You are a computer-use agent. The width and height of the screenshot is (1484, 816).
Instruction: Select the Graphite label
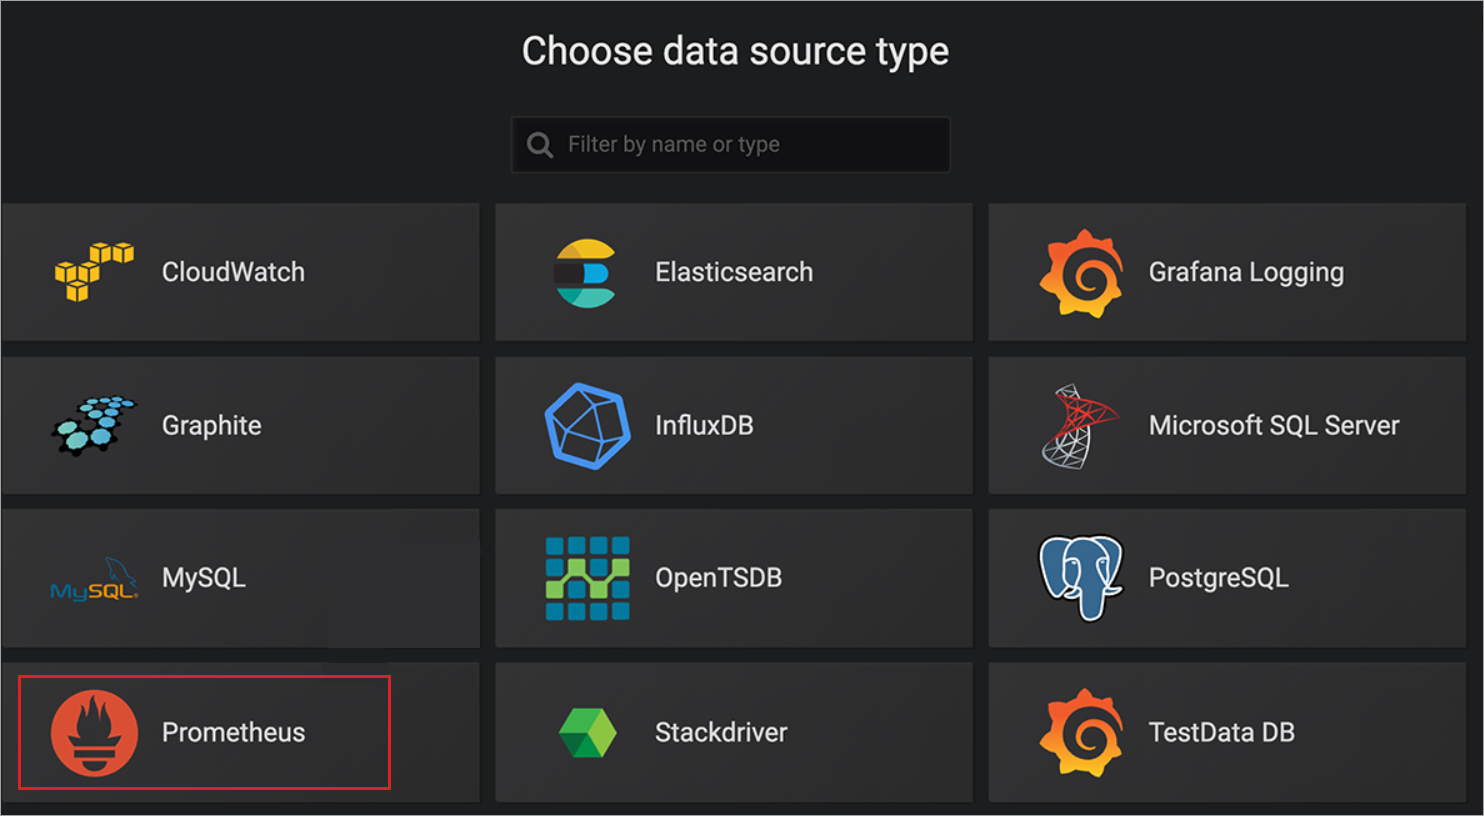[x=211, y=426]
